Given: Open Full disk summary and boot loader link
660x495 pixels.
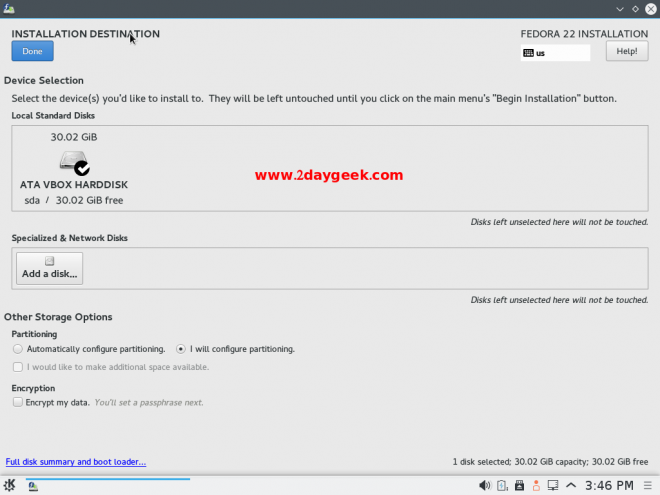Looking at the screenshot, I should coord(76,462).
